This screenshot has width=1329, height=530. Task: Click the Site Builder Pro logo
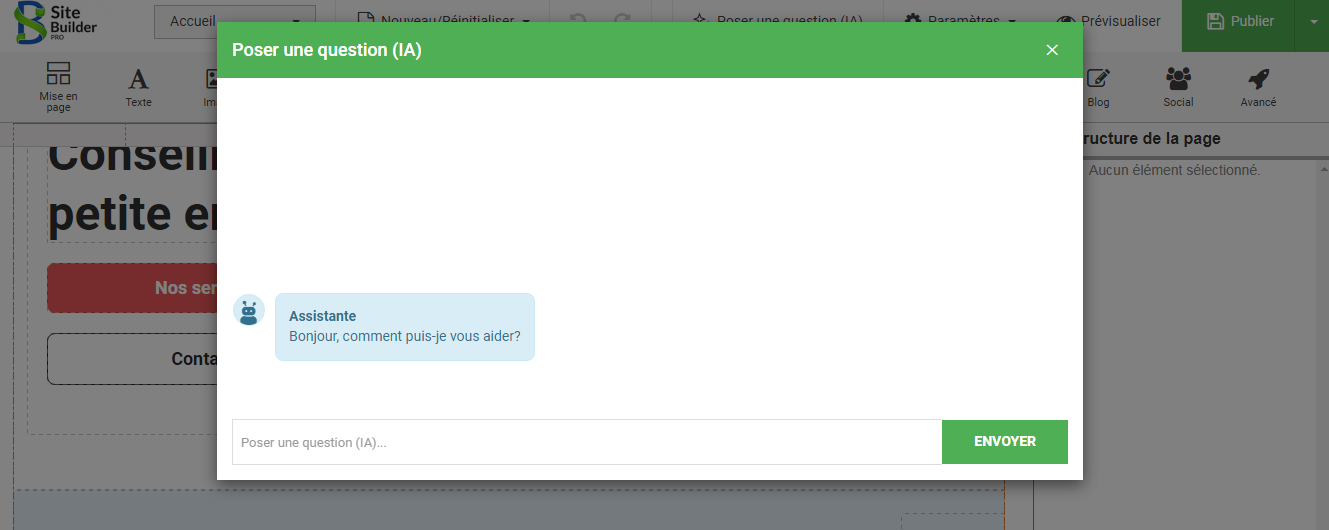tap(56, 22)
